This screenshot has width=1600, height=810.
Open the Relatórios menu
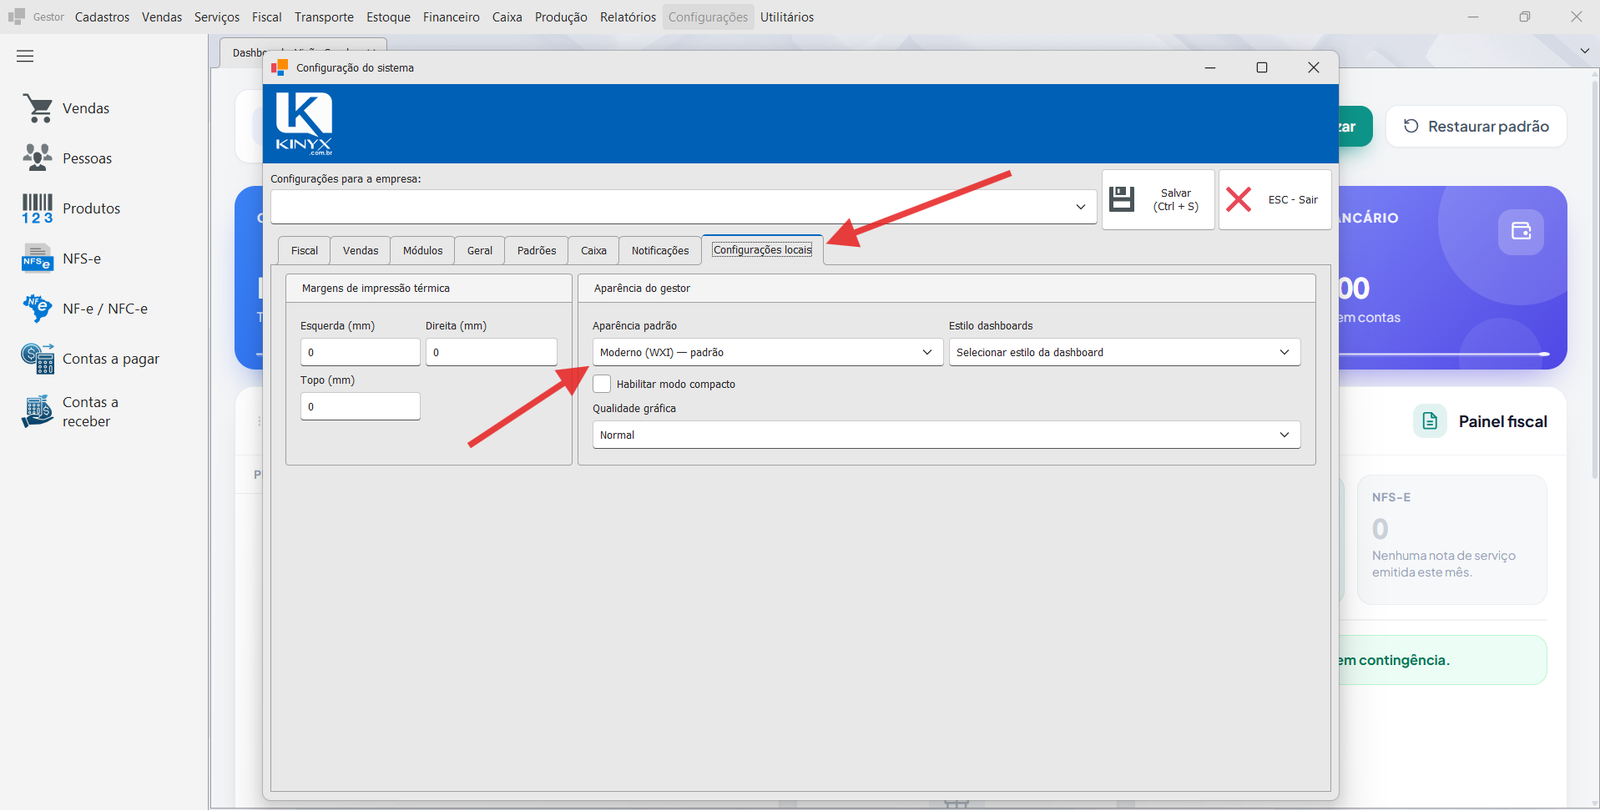pos(628,17)
